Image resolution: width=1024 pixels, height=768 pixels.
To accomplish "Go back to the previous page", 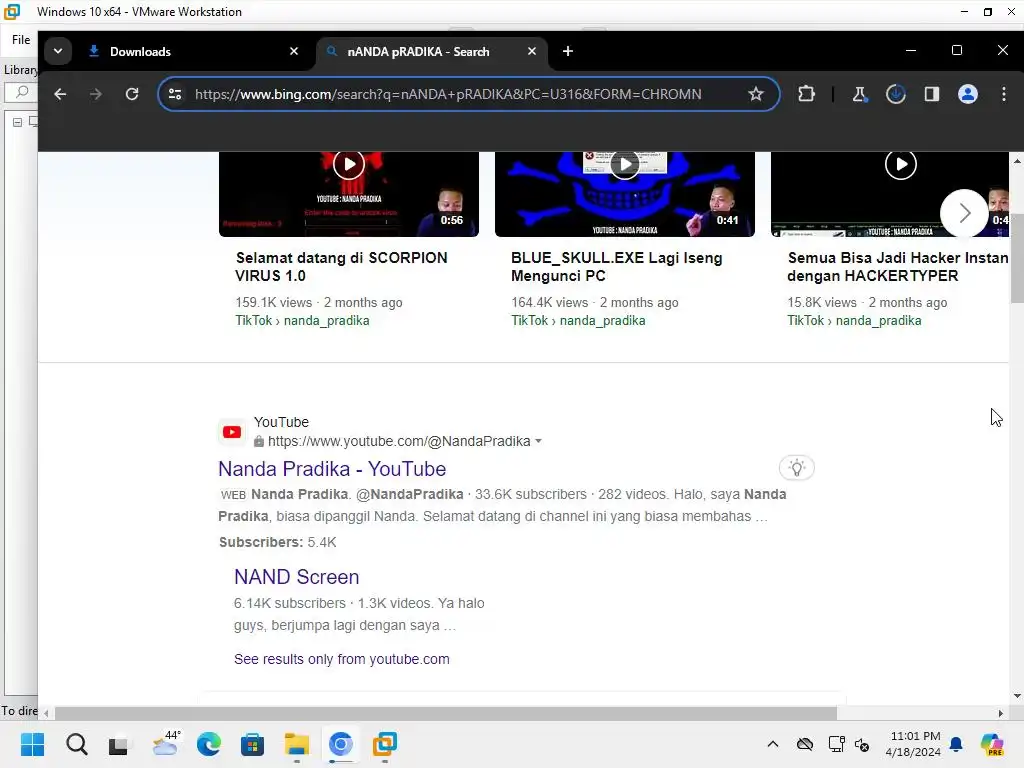I will [x=60, y=94].
